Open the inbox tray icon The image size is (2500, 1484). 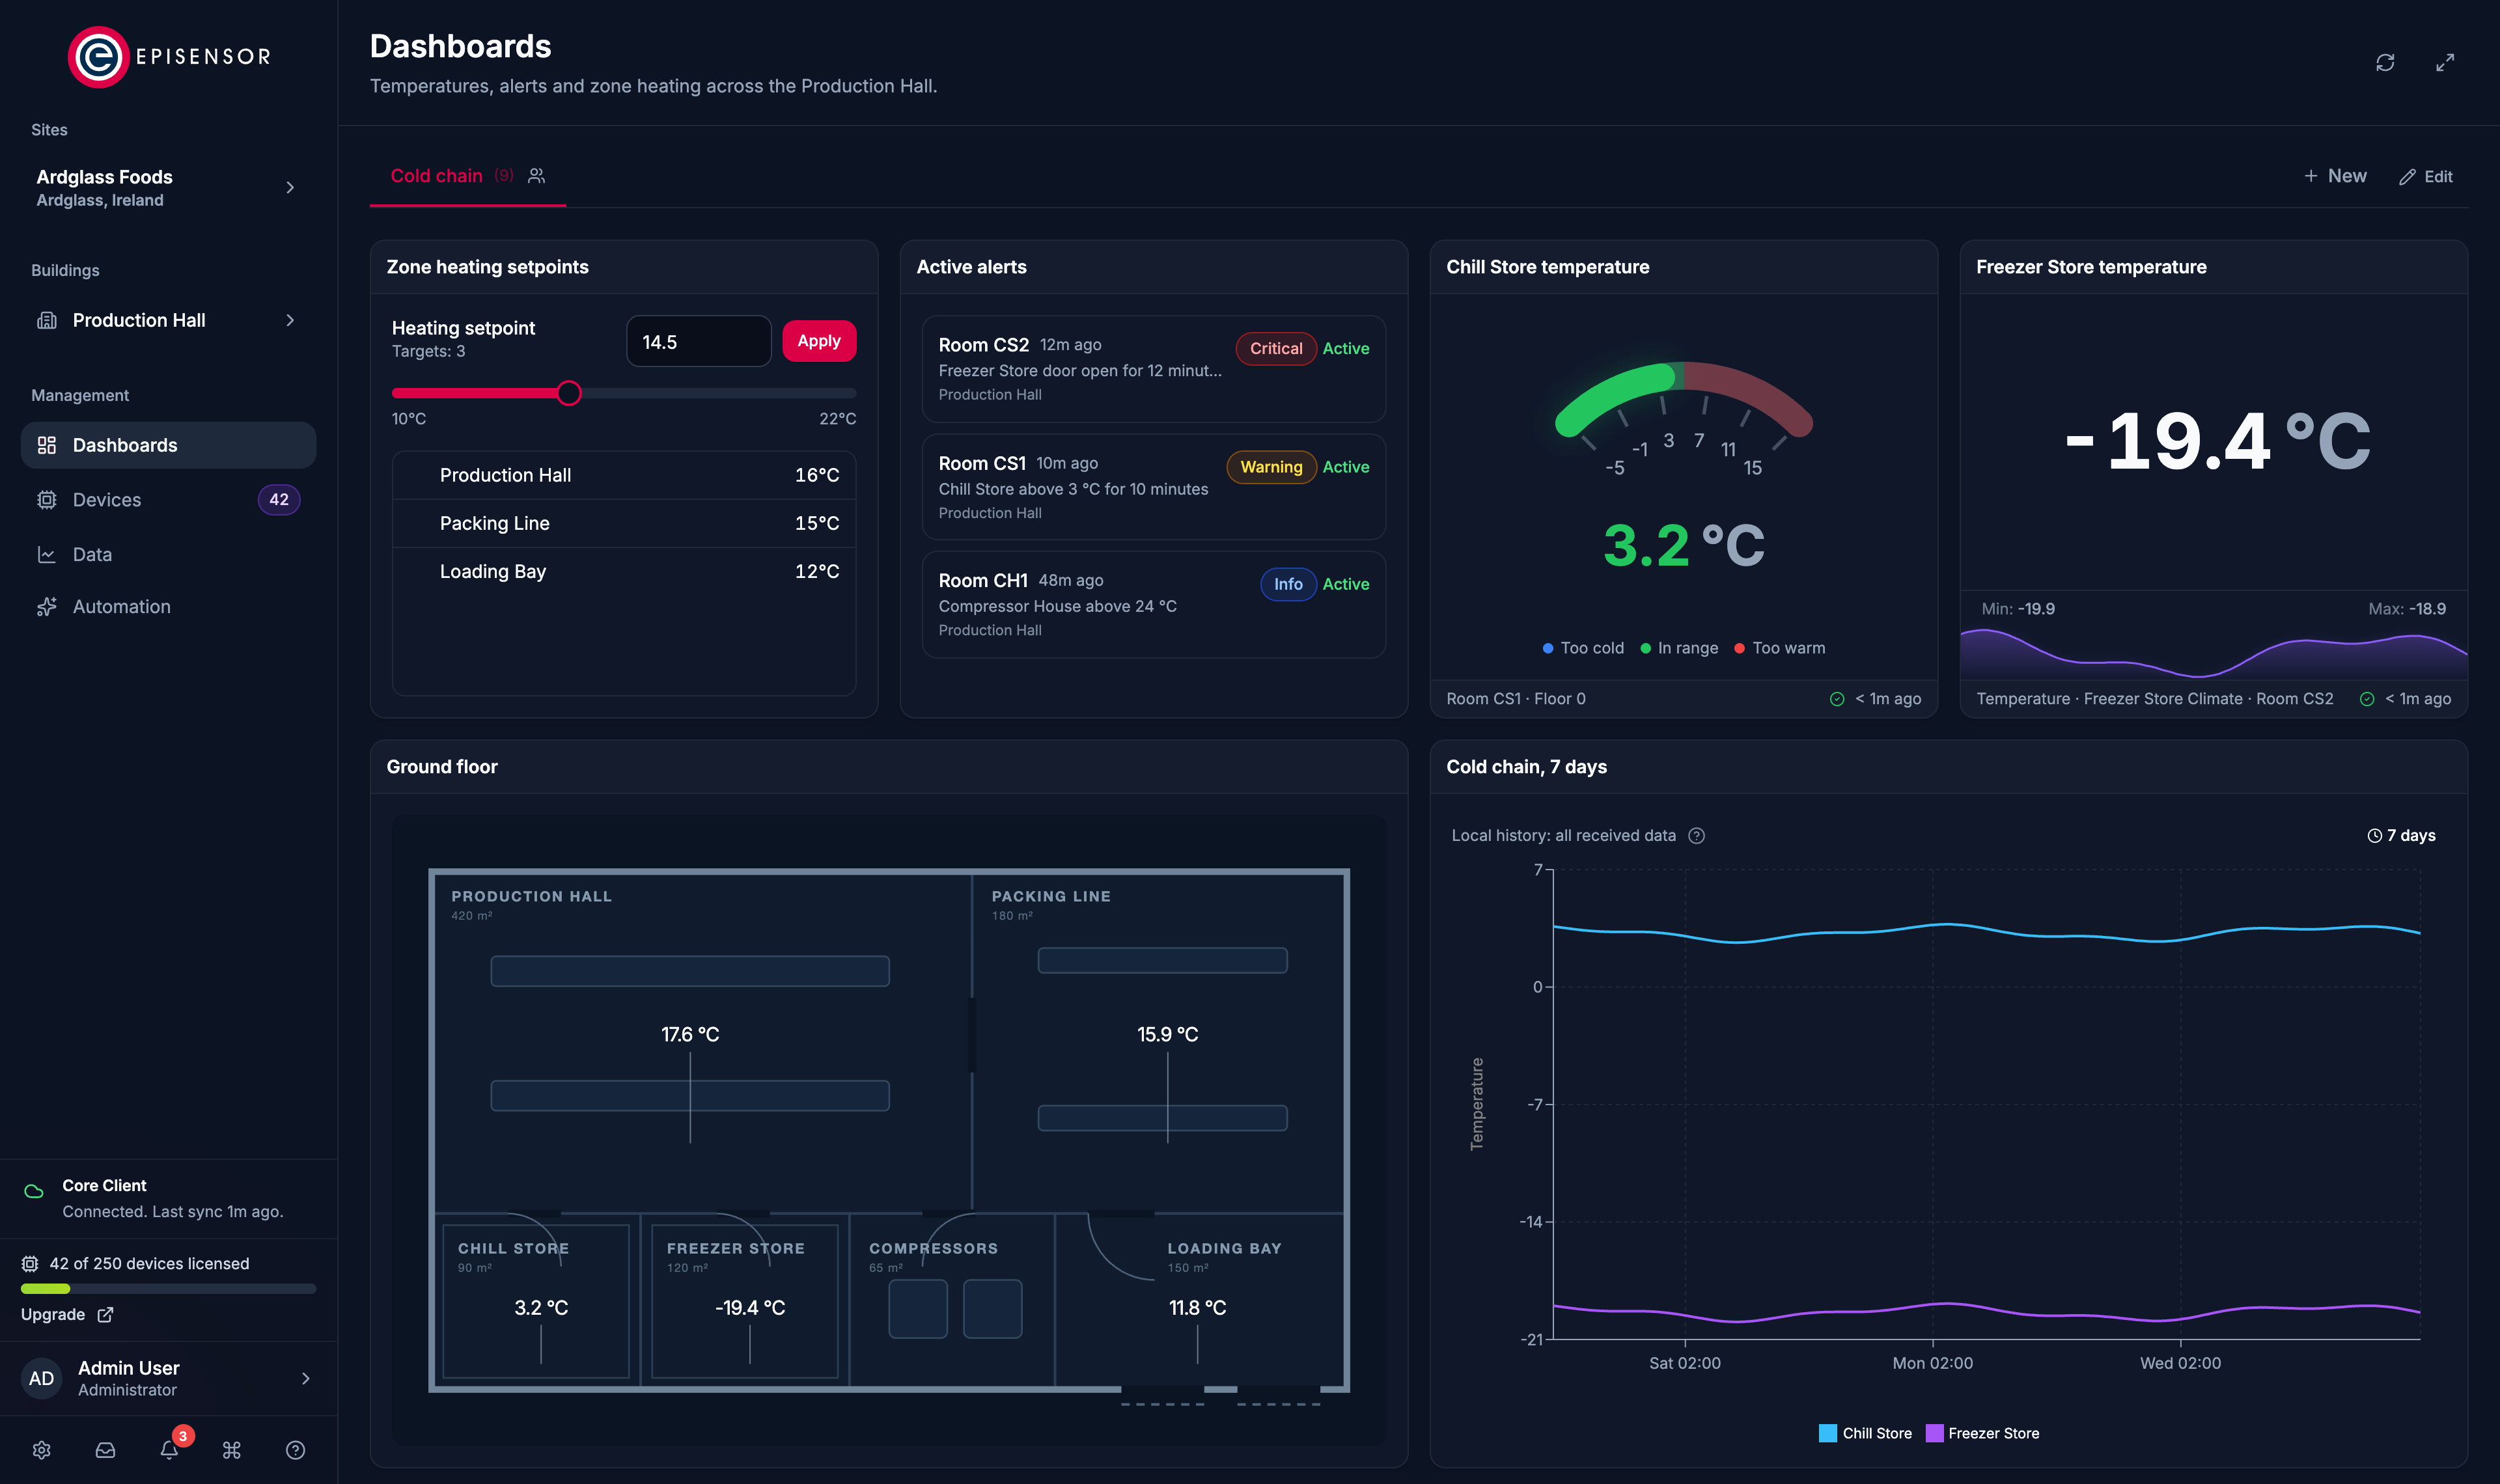coord(105,1450)
